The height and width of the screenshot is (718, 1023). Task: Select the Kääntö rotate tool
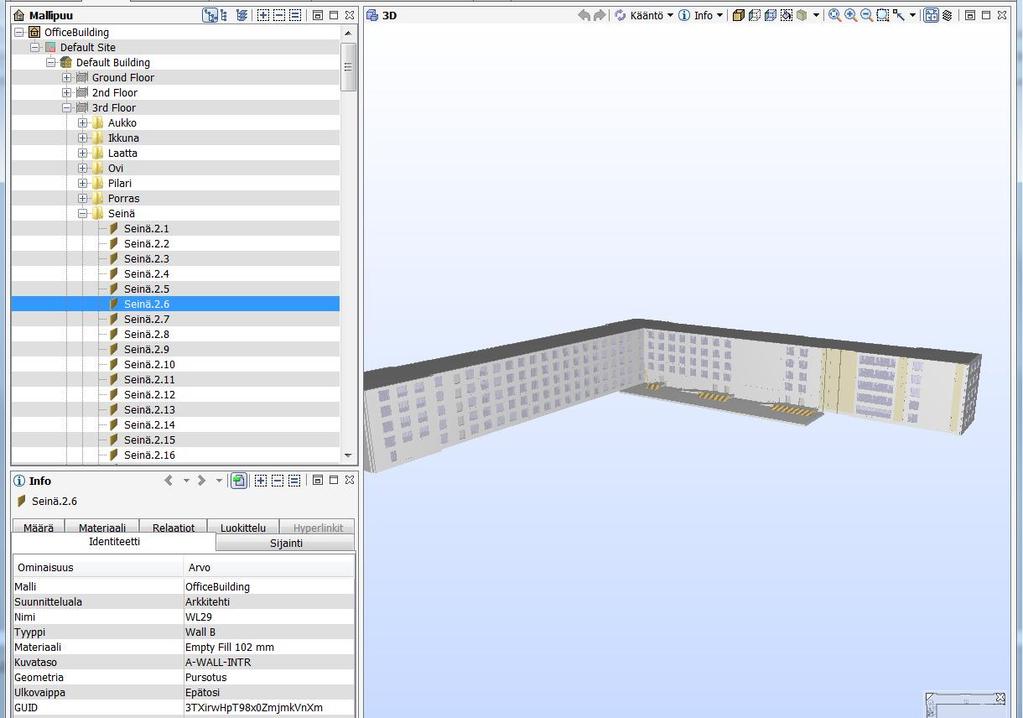pyautogui.click(x=639, y=15)
